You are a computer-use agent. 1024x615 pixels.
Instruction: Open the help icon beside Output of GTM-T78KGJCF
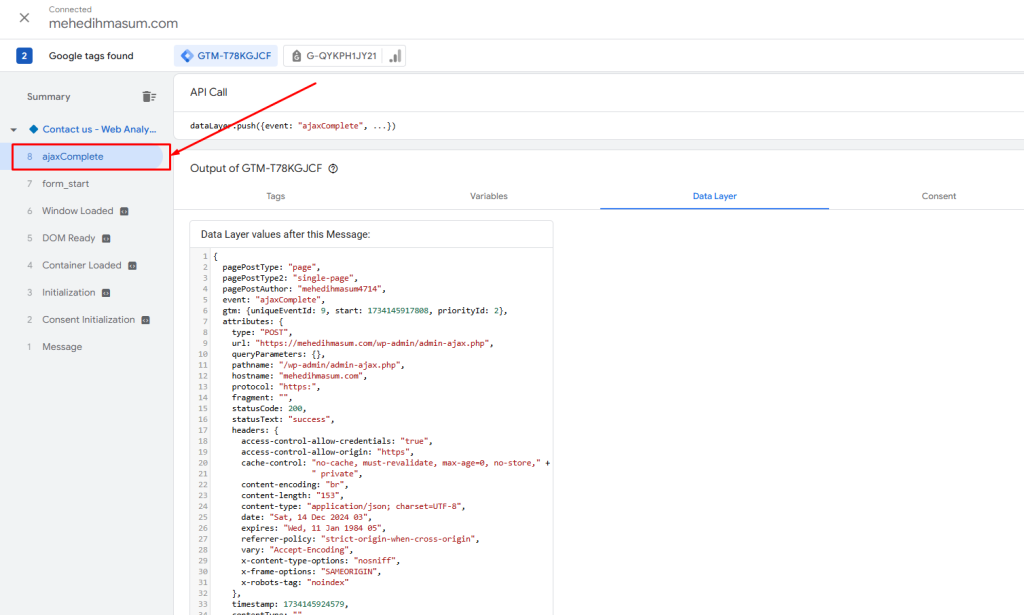point(333,168)
